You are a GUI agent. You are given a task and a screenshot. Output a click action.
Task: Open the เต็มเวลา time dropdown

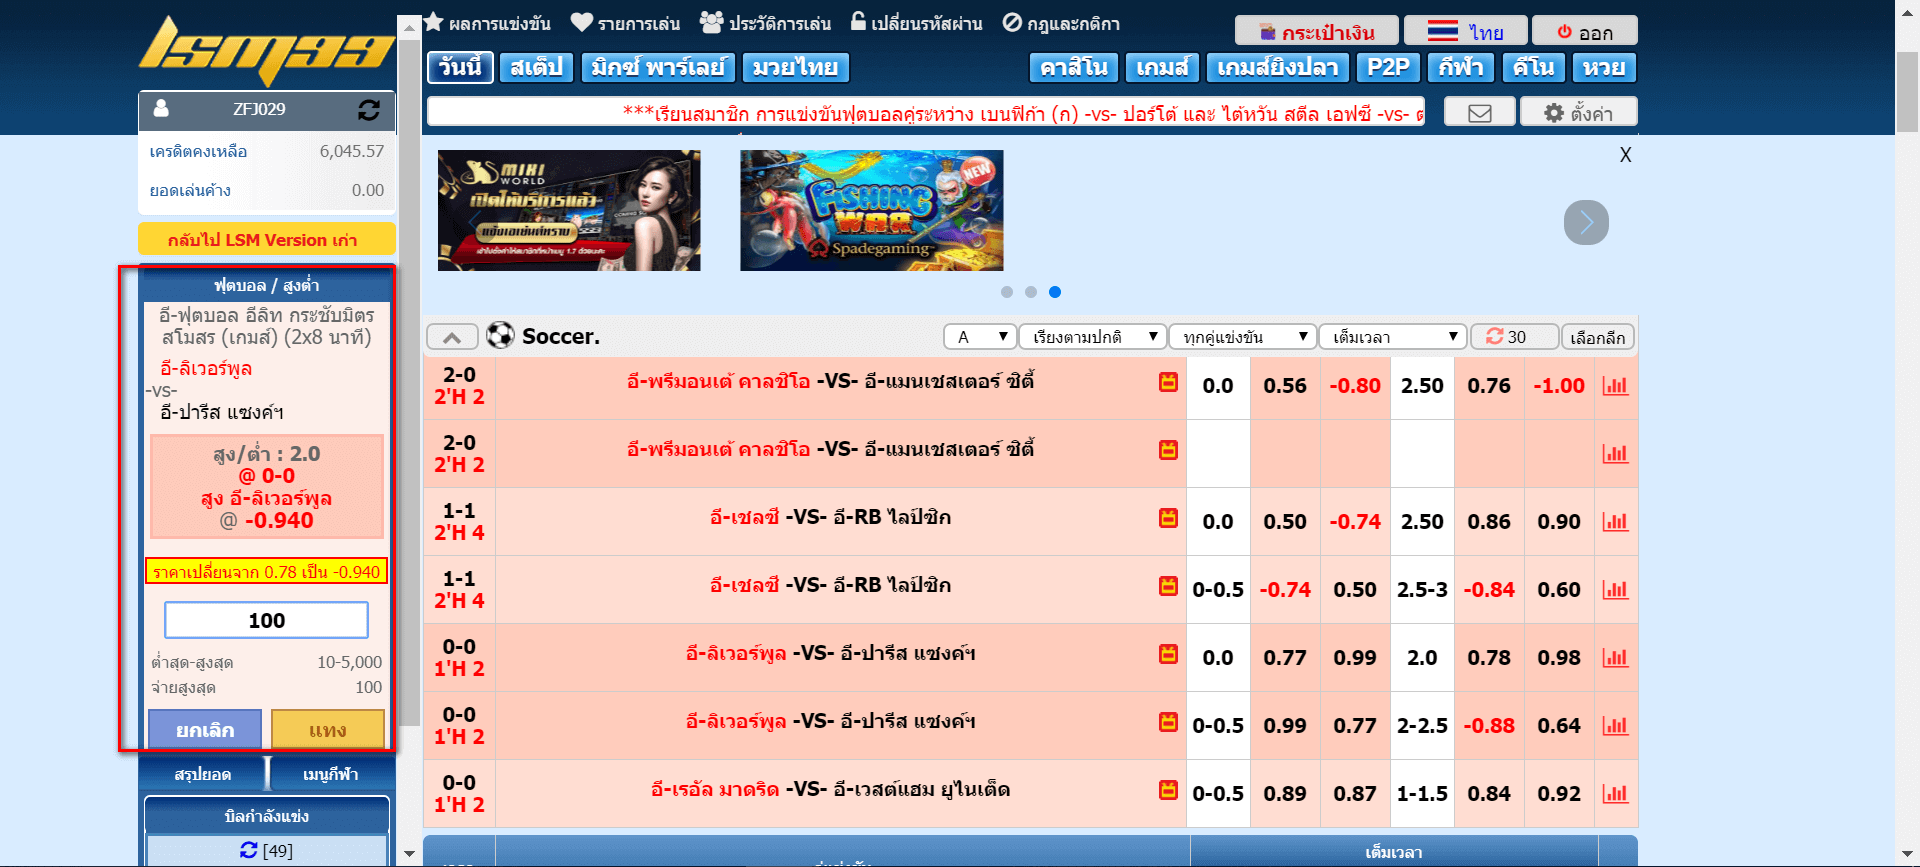coord(1392,337)
